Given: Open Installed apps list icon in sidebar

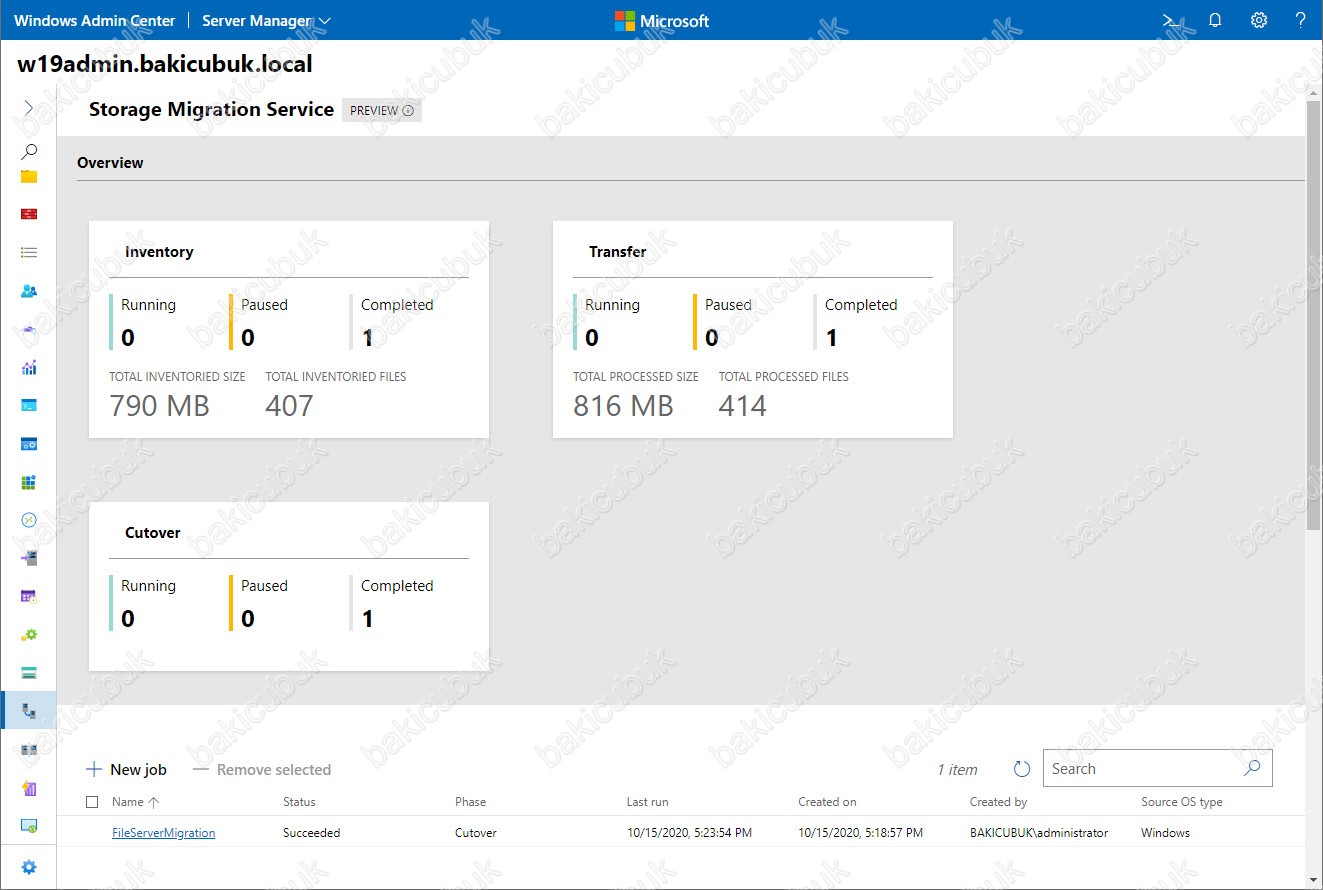Looking at the screenshot, I should tap(29, 253).
